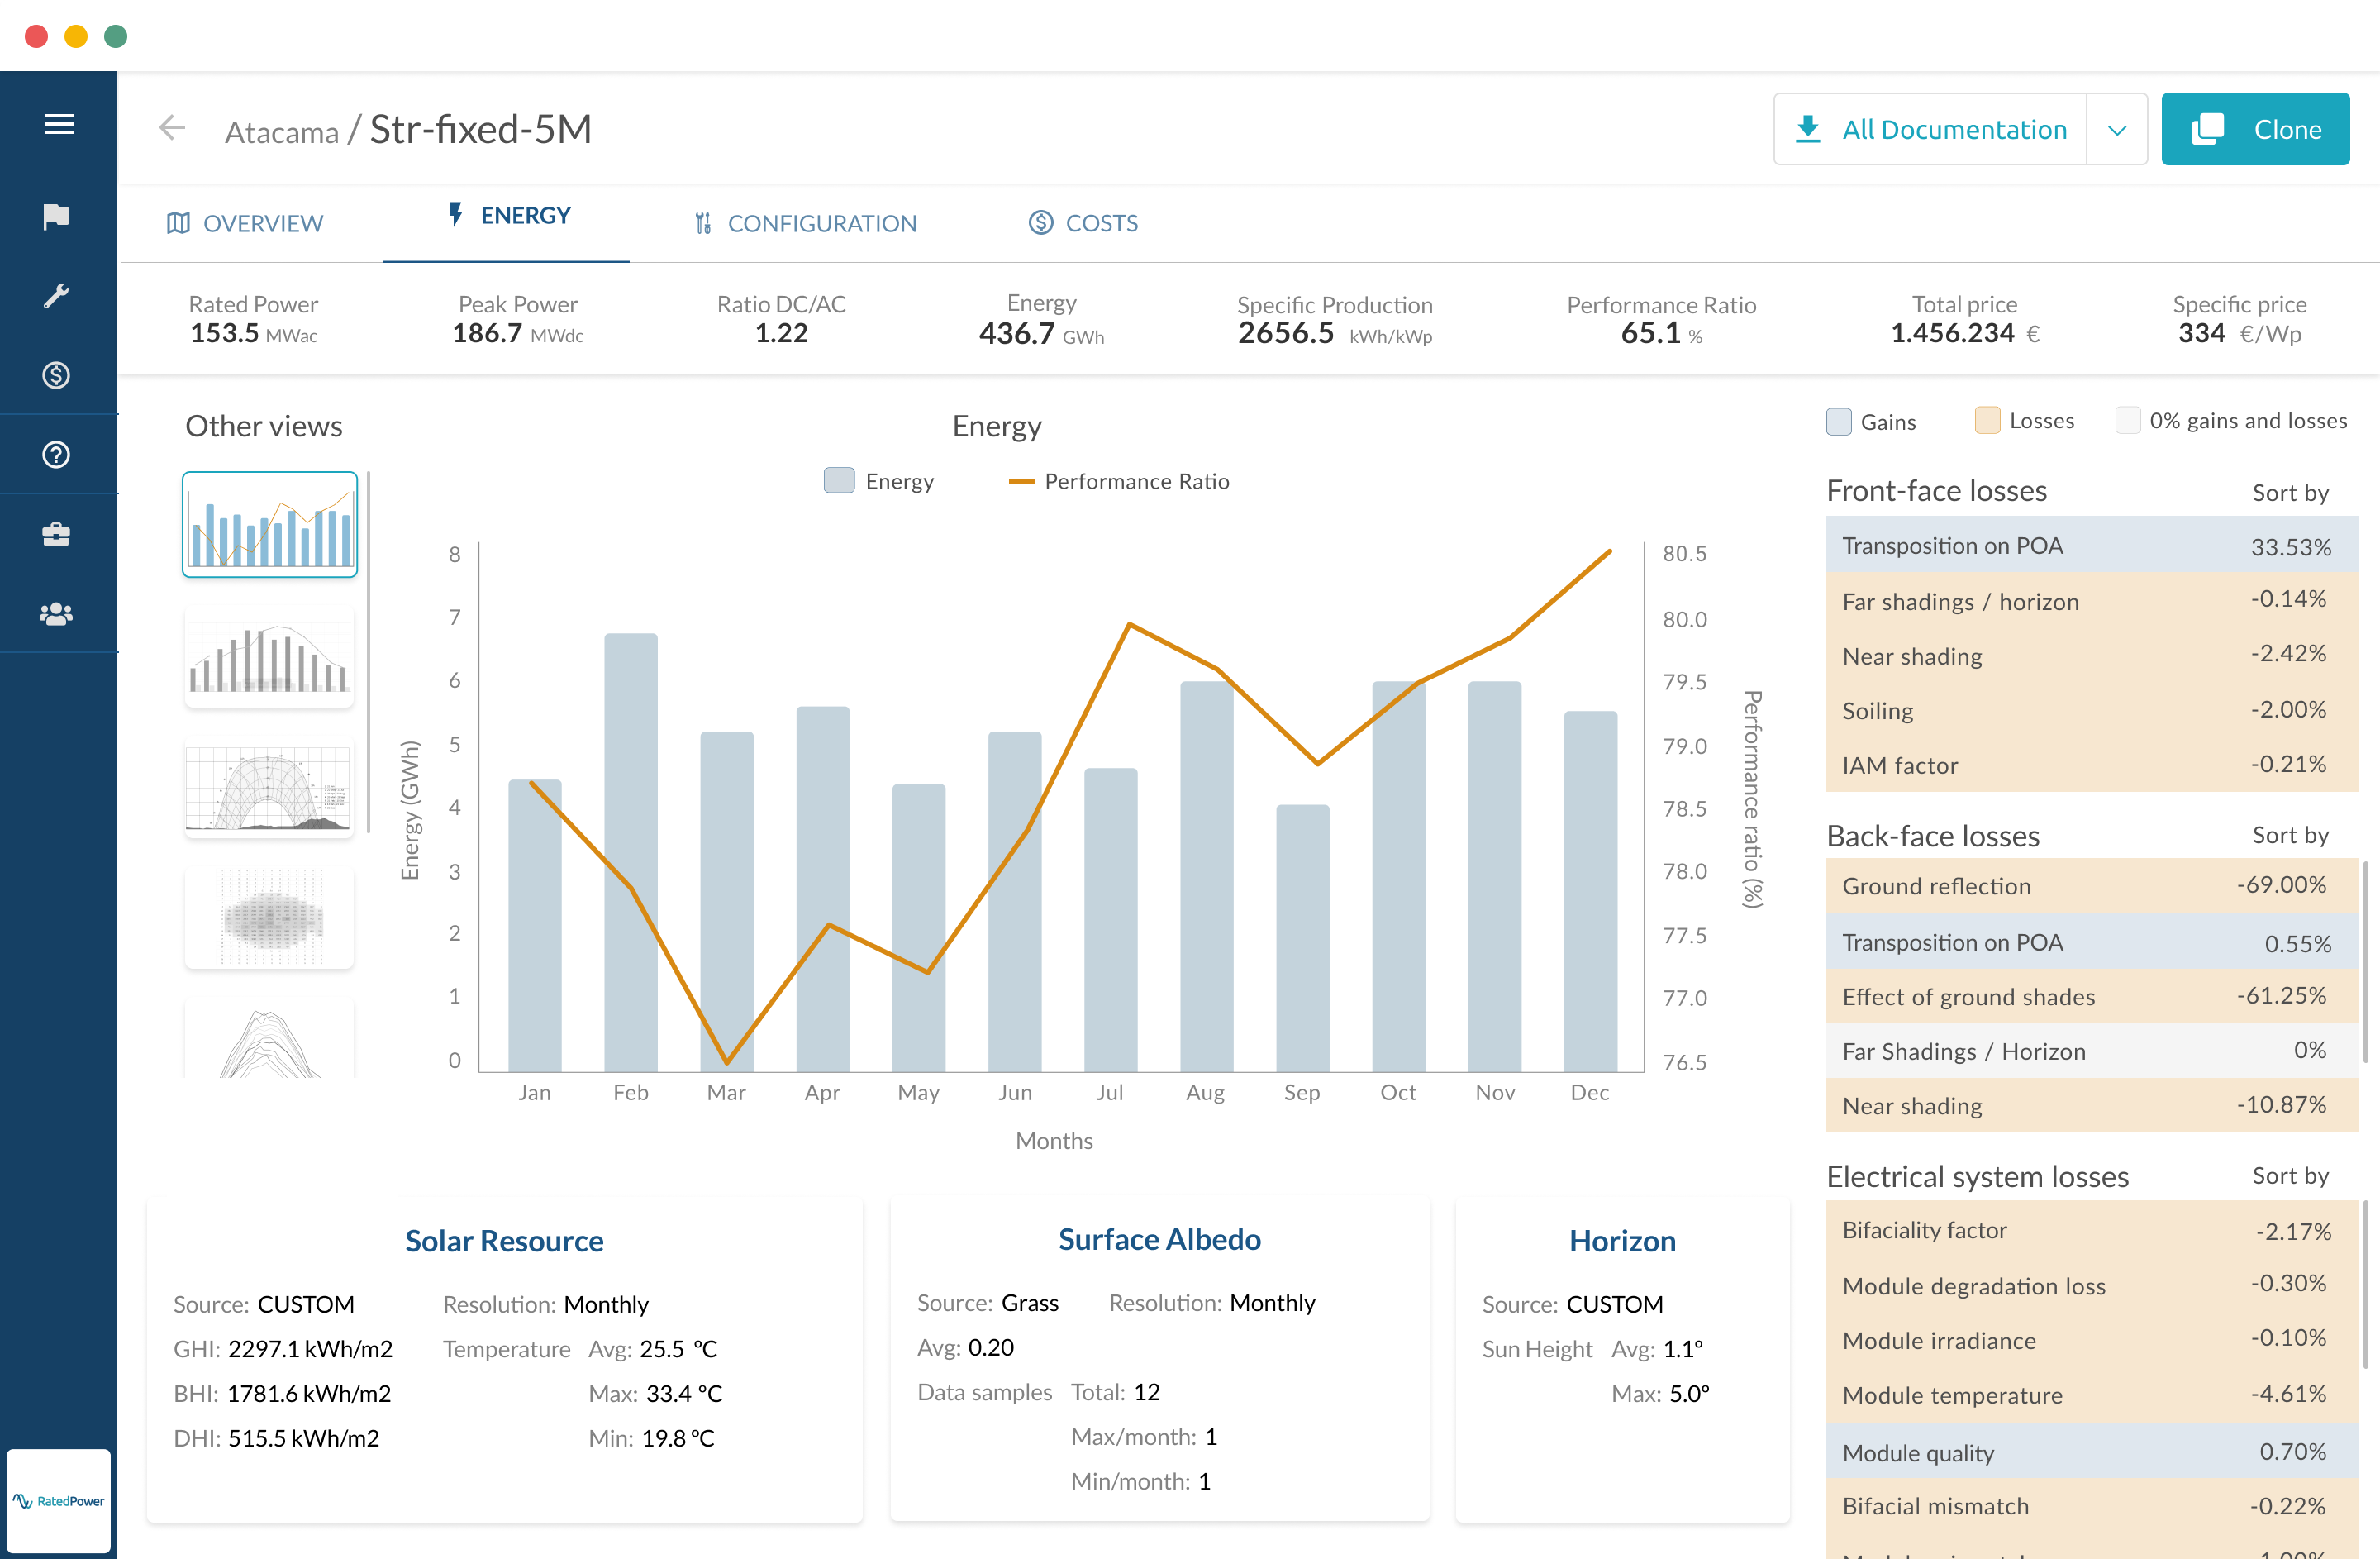Expand the All Documentation dropdown arrow
The height and width of the screenshot is (1559, 2380).
pyautogui.click(x=2116, y=130)
